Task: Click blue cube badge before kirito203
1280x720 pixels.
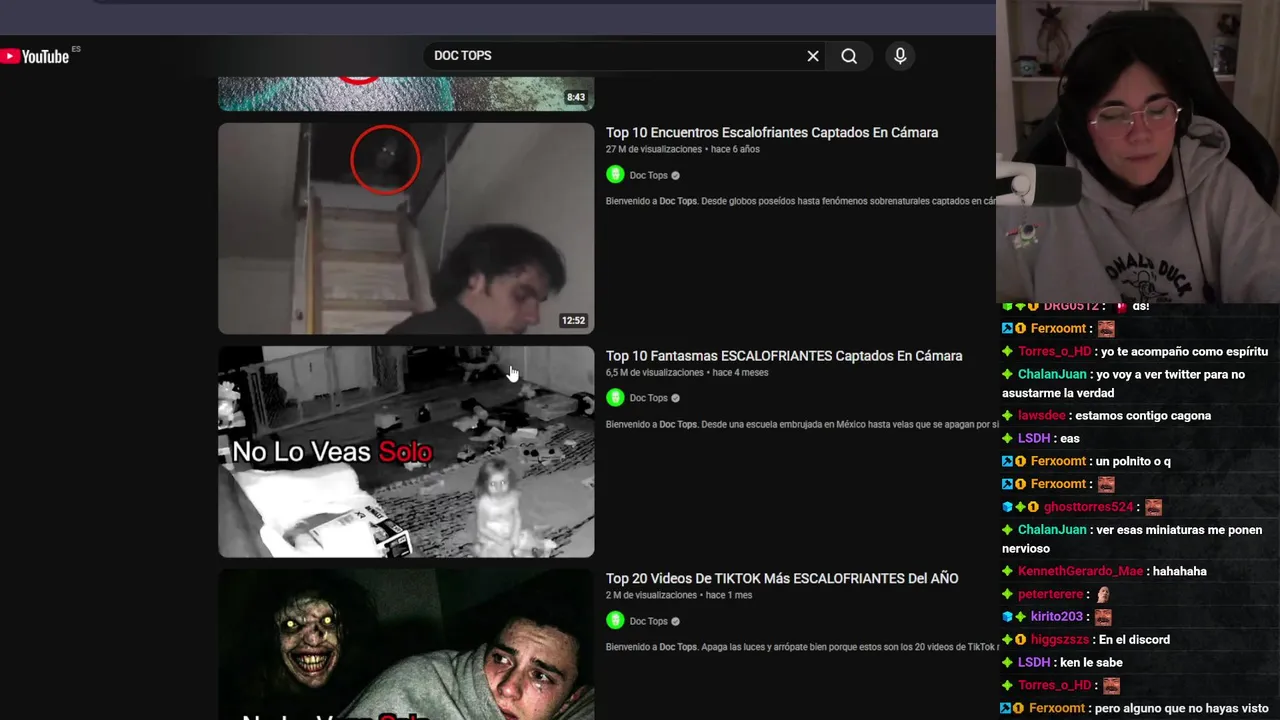Action: (x=1008, y=617)
